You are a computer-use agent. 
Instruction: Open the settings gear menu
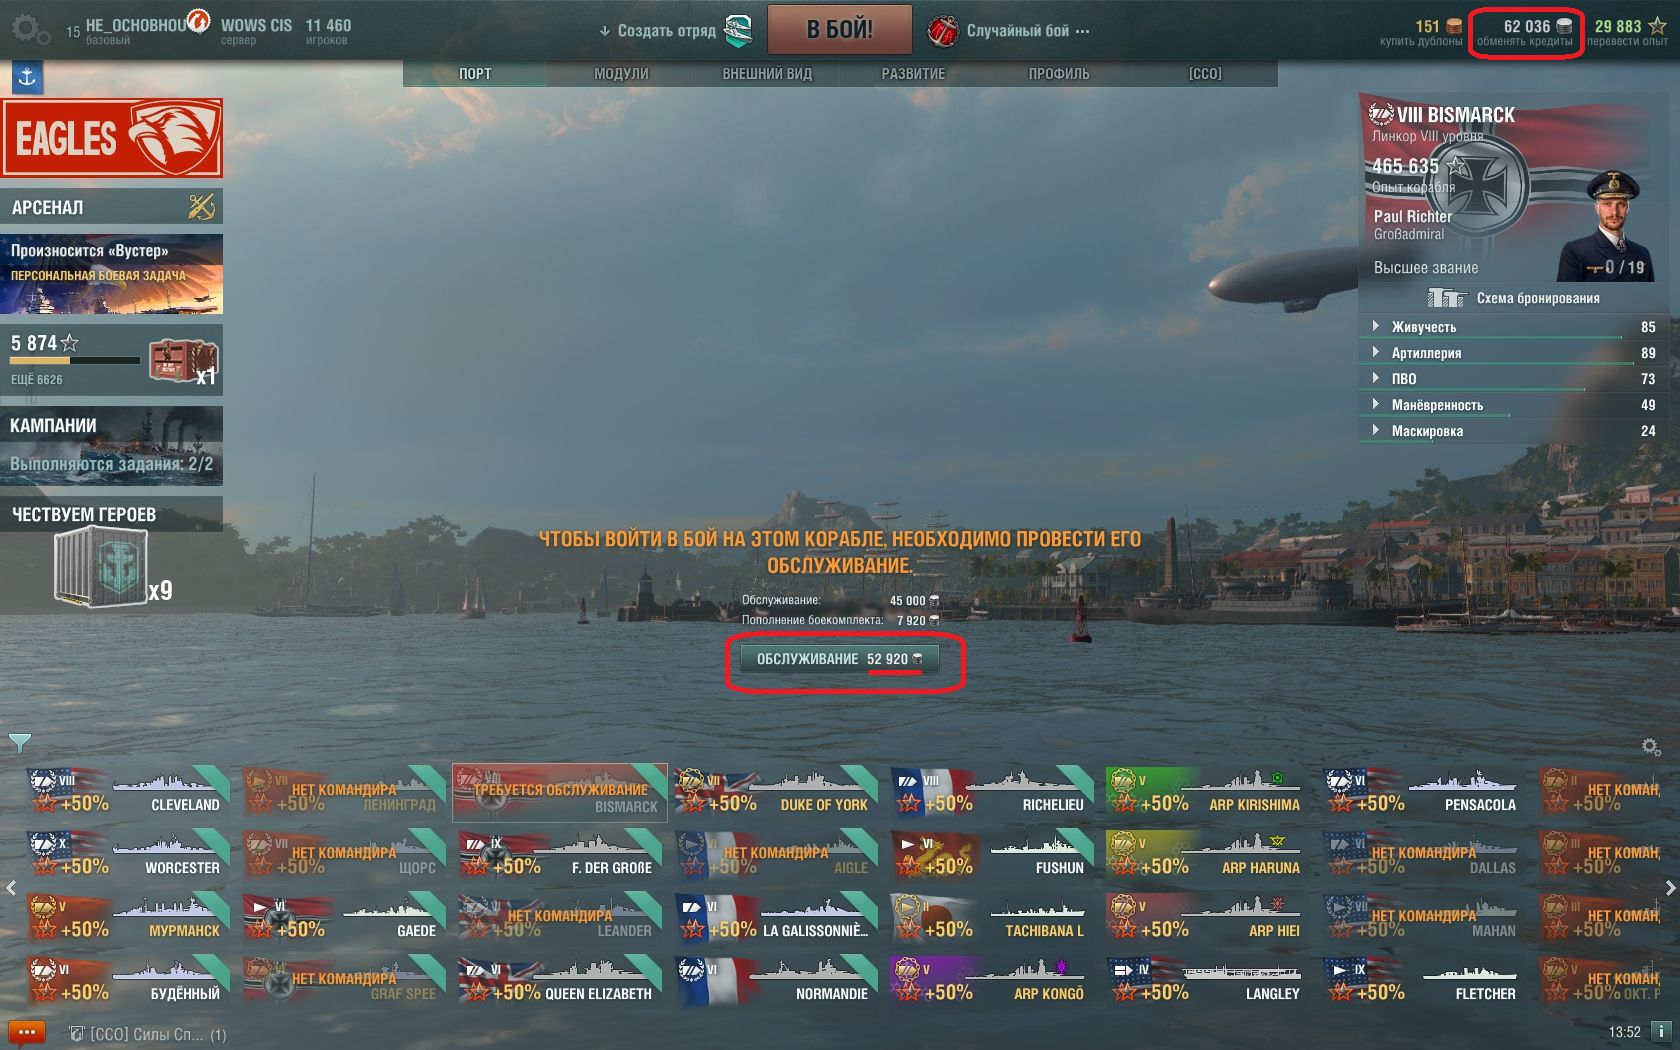point(30,30)
